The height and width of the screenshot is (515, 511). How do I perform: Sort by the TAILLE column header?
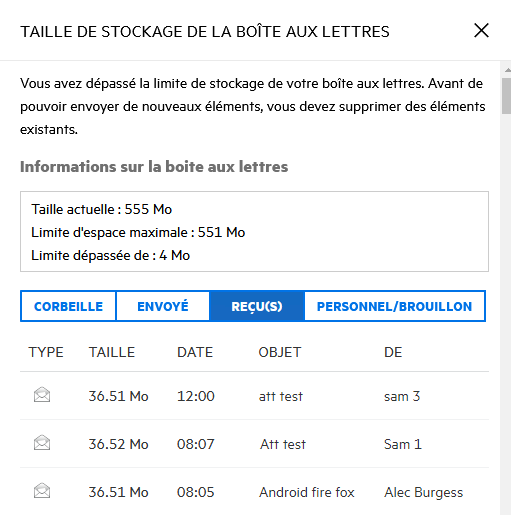112,352
